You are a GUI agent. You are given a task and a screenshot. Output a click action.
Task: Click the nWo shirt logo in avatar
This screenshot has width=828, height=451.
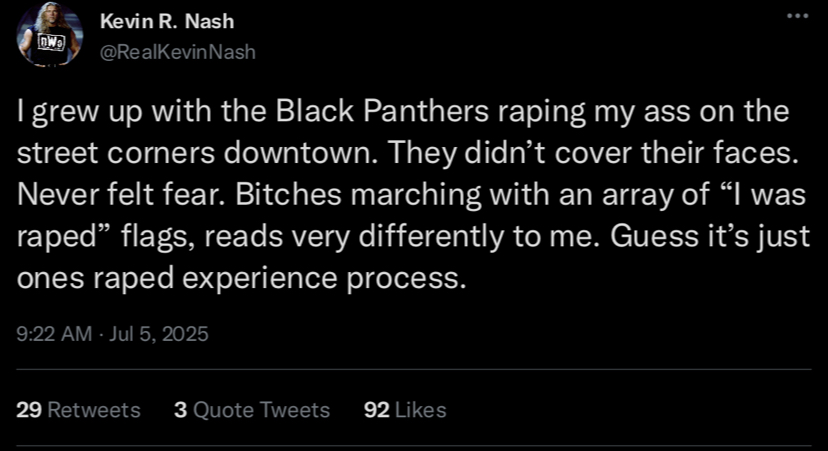pyautogui.click(x=47, y=43)
